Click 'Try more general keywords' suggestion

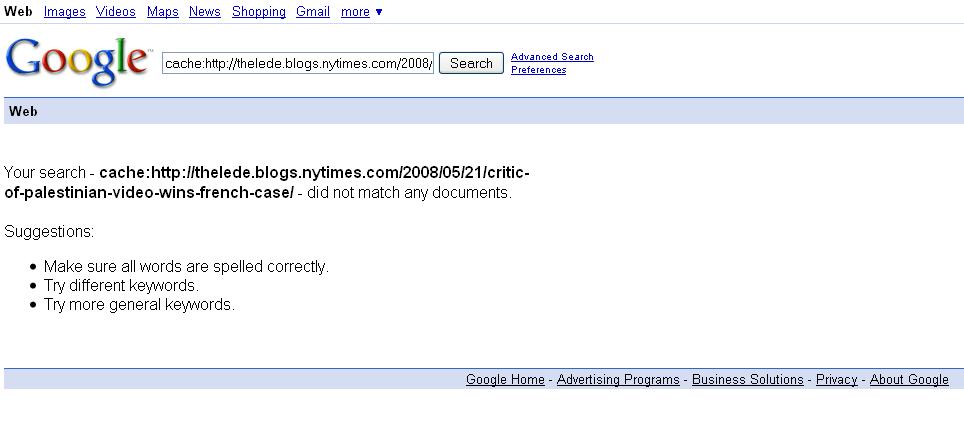pos(139,305)
